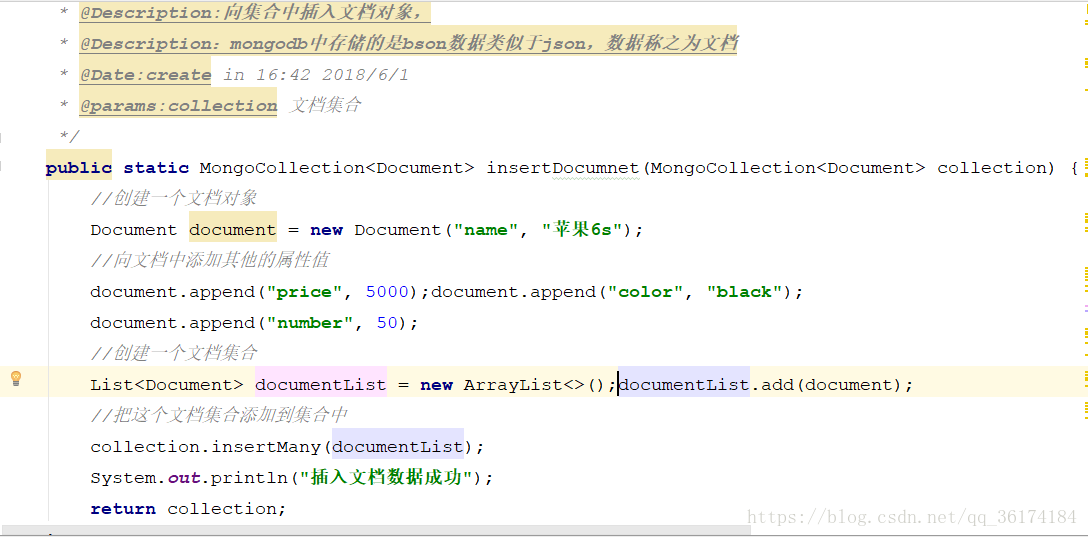The image size is (1088, 537).
Task: Click document in the .add(document) argument
Action: pos(849,385)
